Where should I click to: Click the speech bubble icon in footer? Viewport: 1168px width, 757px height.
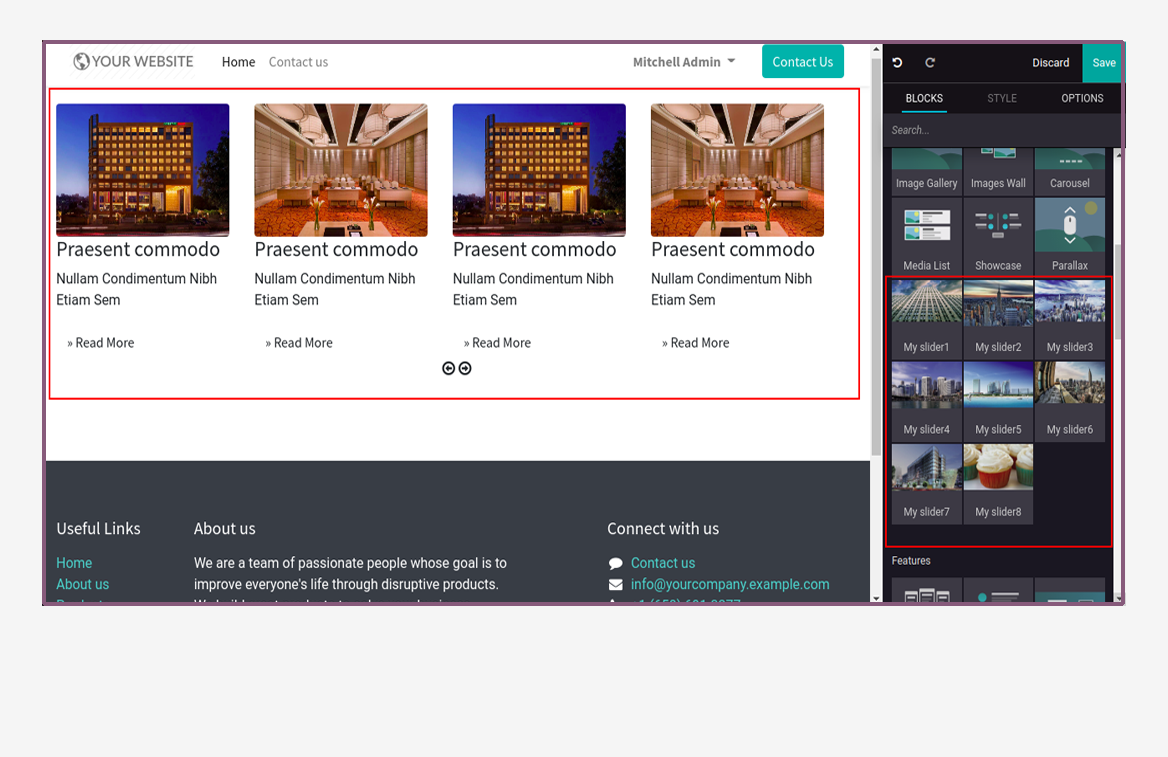615,563
